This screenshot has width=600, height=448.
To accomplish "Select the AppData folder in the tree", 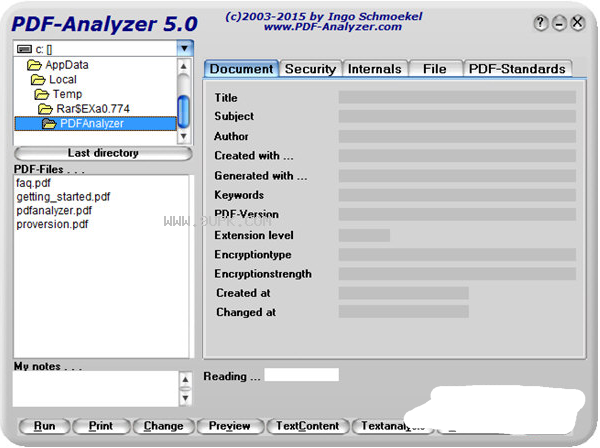I will (67, 65).
